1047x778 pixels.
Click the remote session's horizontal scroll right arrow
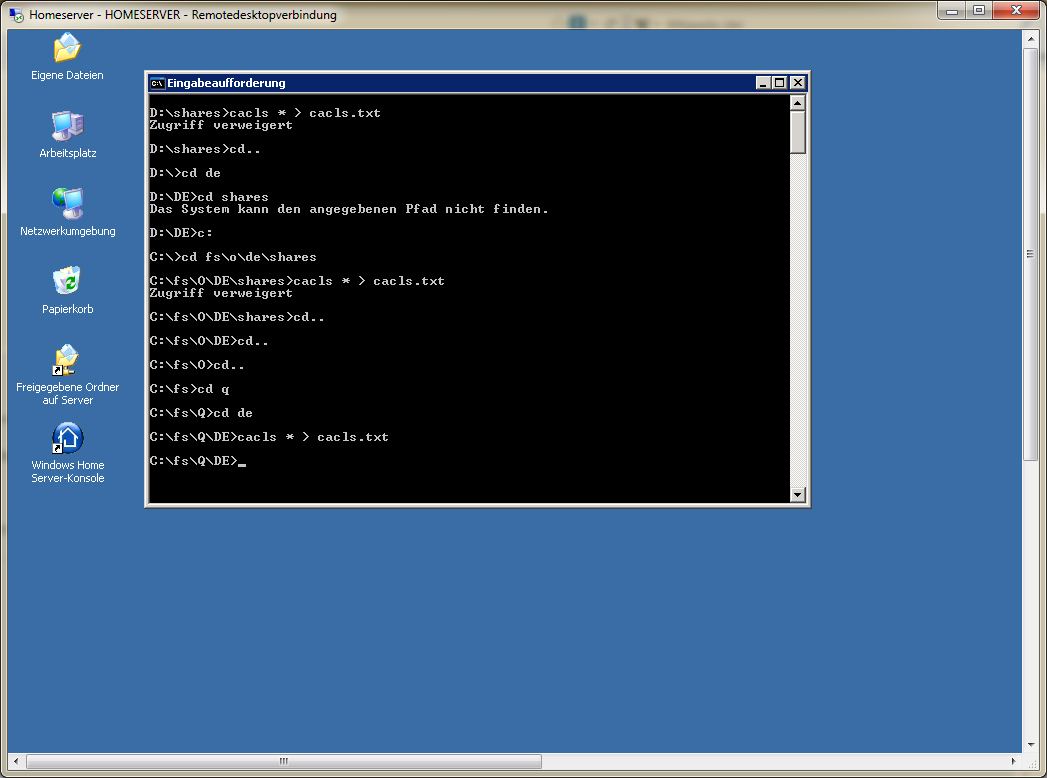point(1014,761)
